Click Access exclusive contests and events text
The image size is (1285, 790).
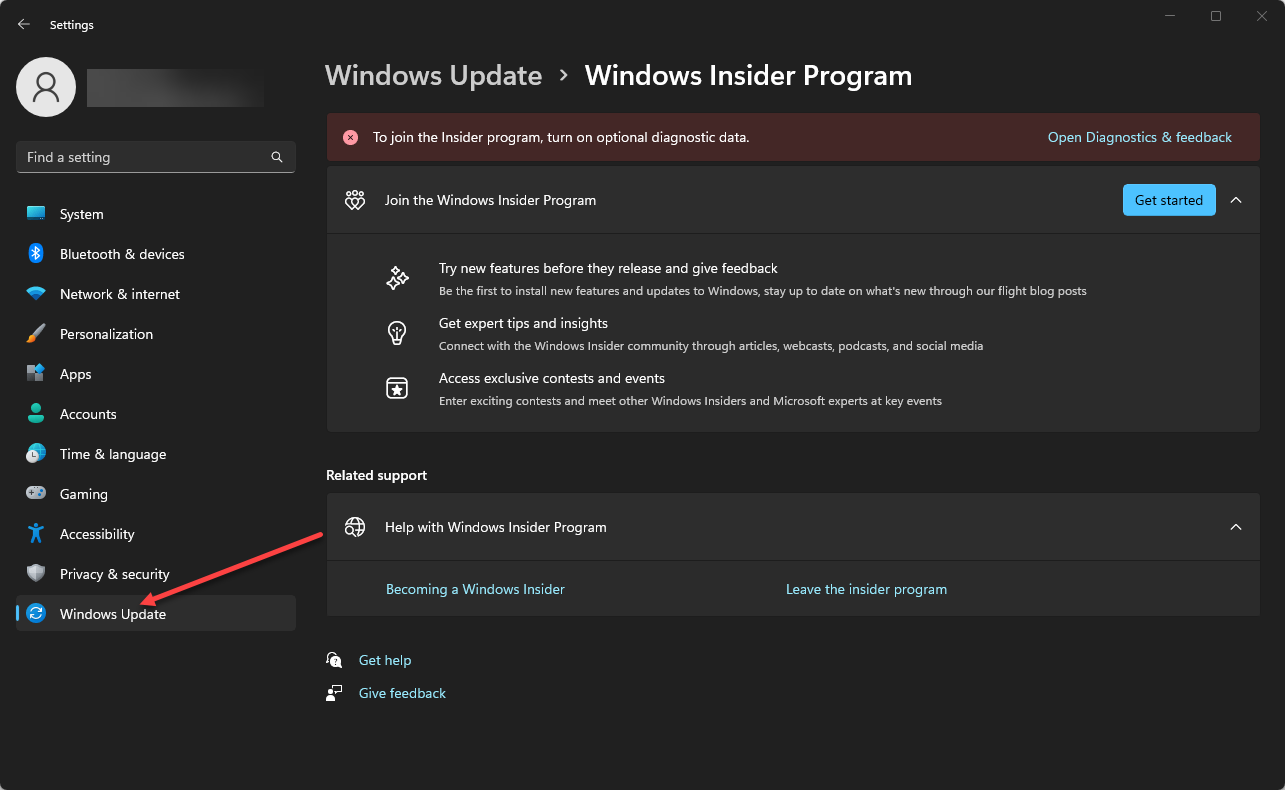pos(552,378)
